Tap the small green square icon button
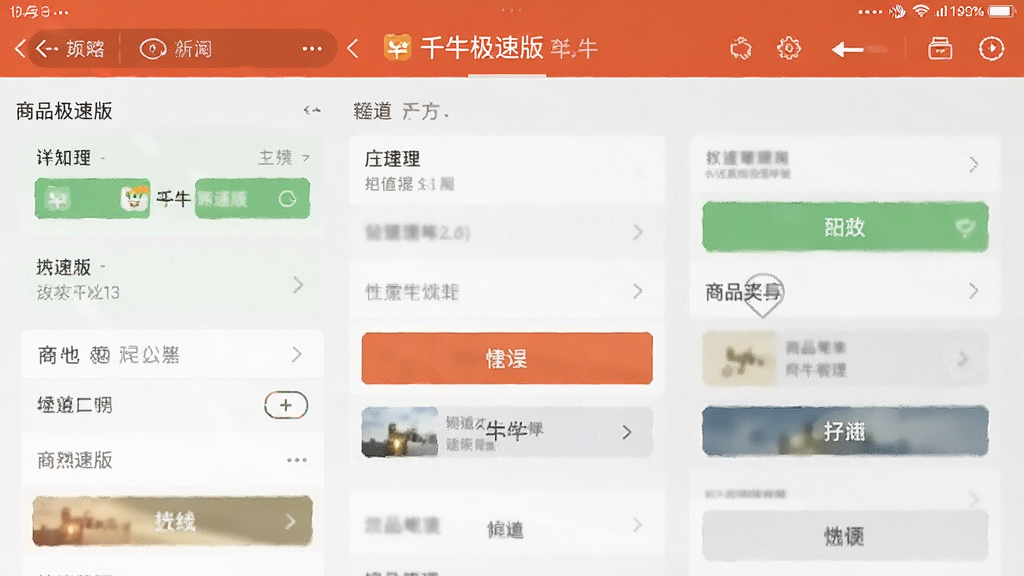Viewport: 1024px width, 576px height. click(57, 199)
